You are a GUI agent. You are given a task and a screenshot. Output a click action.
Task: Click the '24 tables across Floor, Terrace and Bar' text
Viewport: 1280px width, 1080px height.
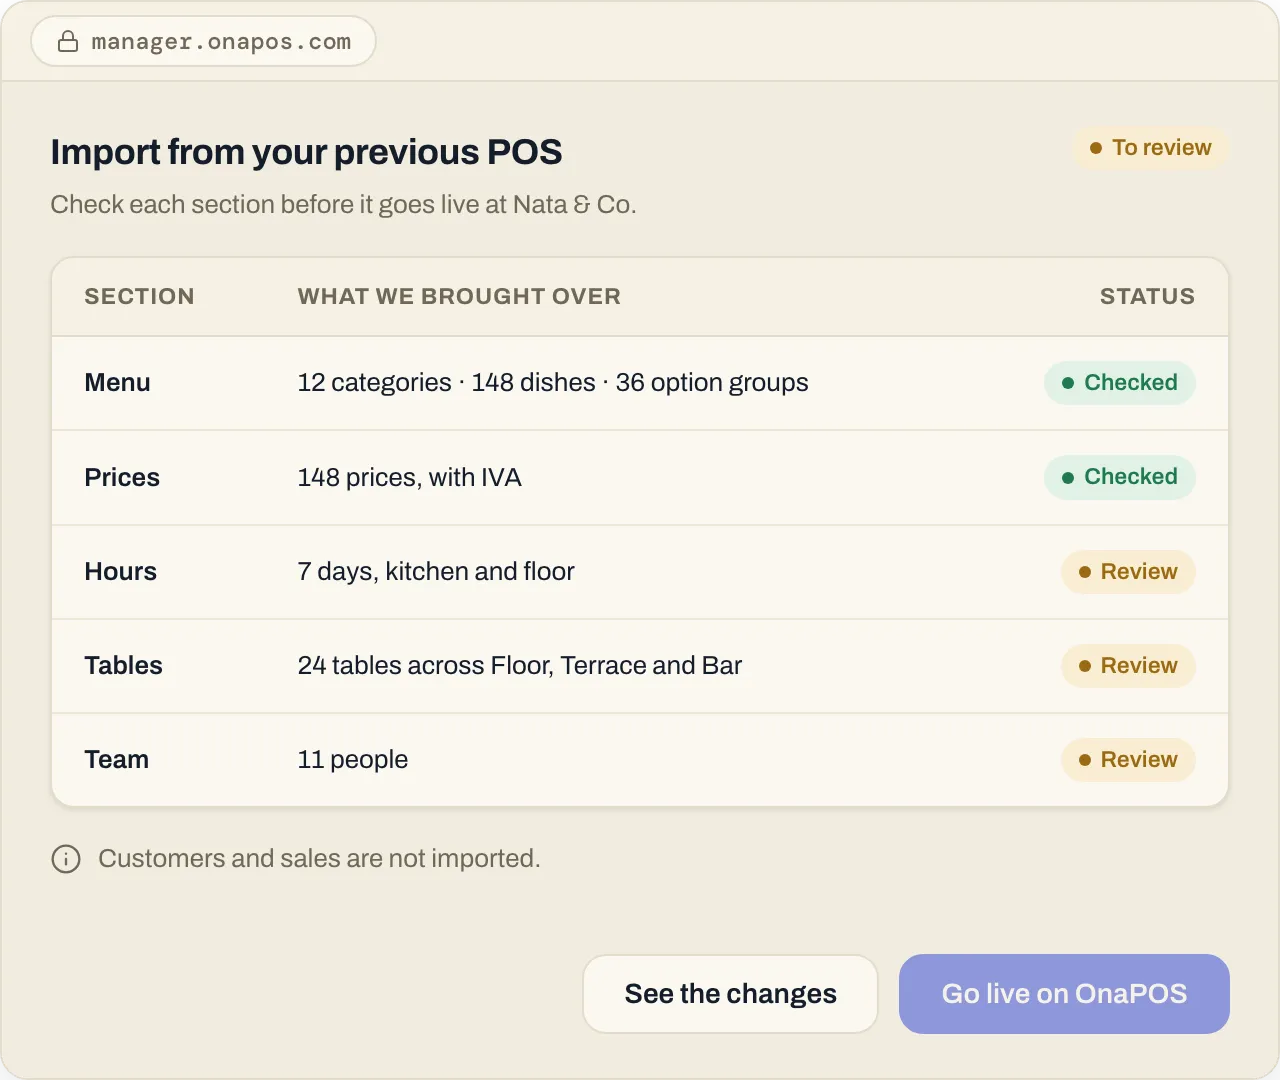[520, 666]
